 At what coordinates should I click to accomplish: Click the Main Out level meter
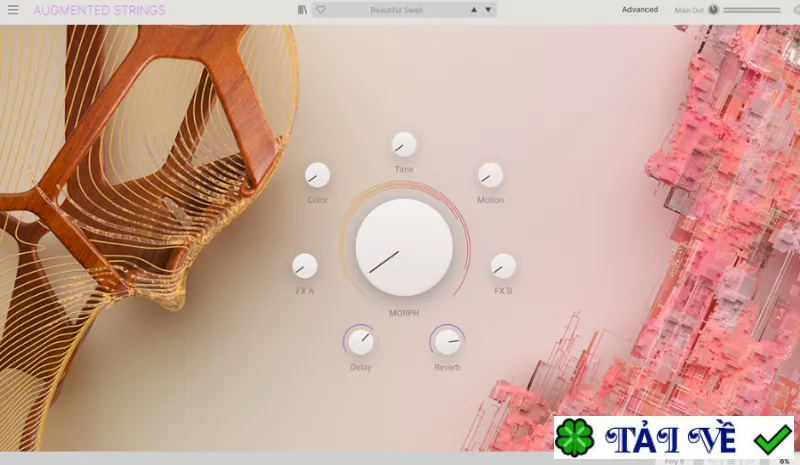[752, 10]
